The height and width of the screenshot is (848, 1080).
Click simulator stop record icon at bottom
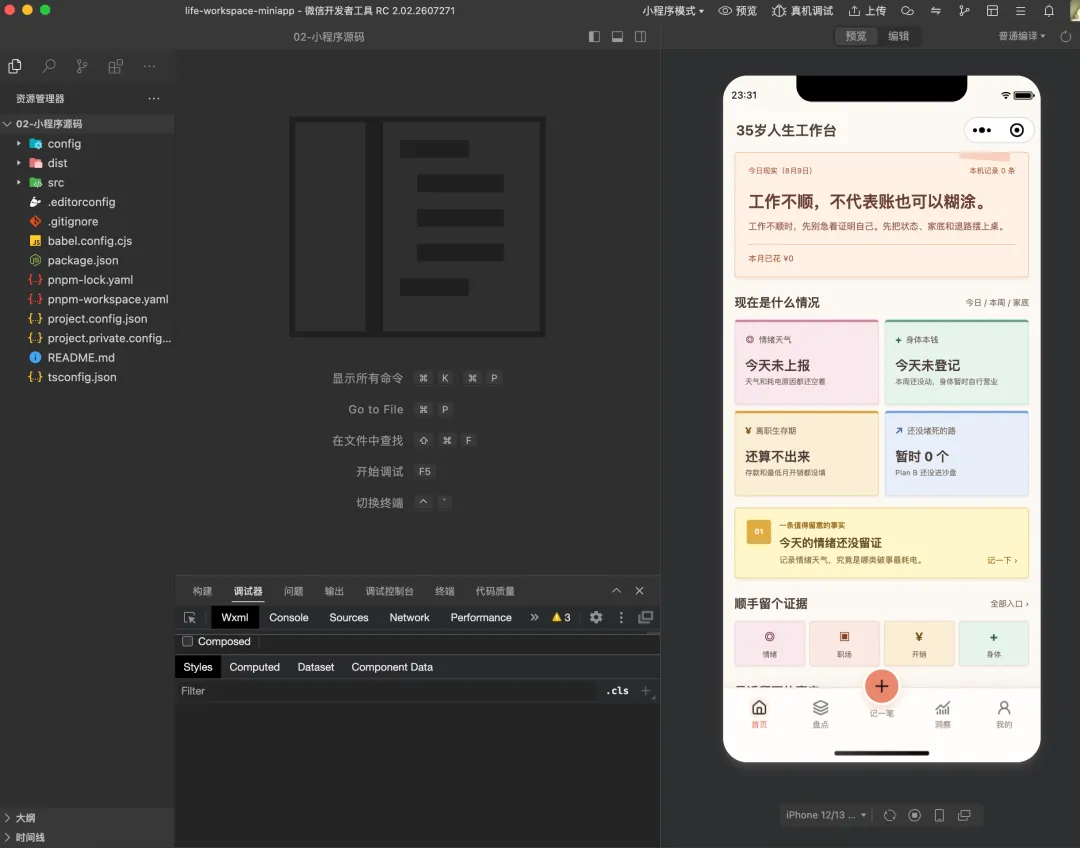(915, 816)
